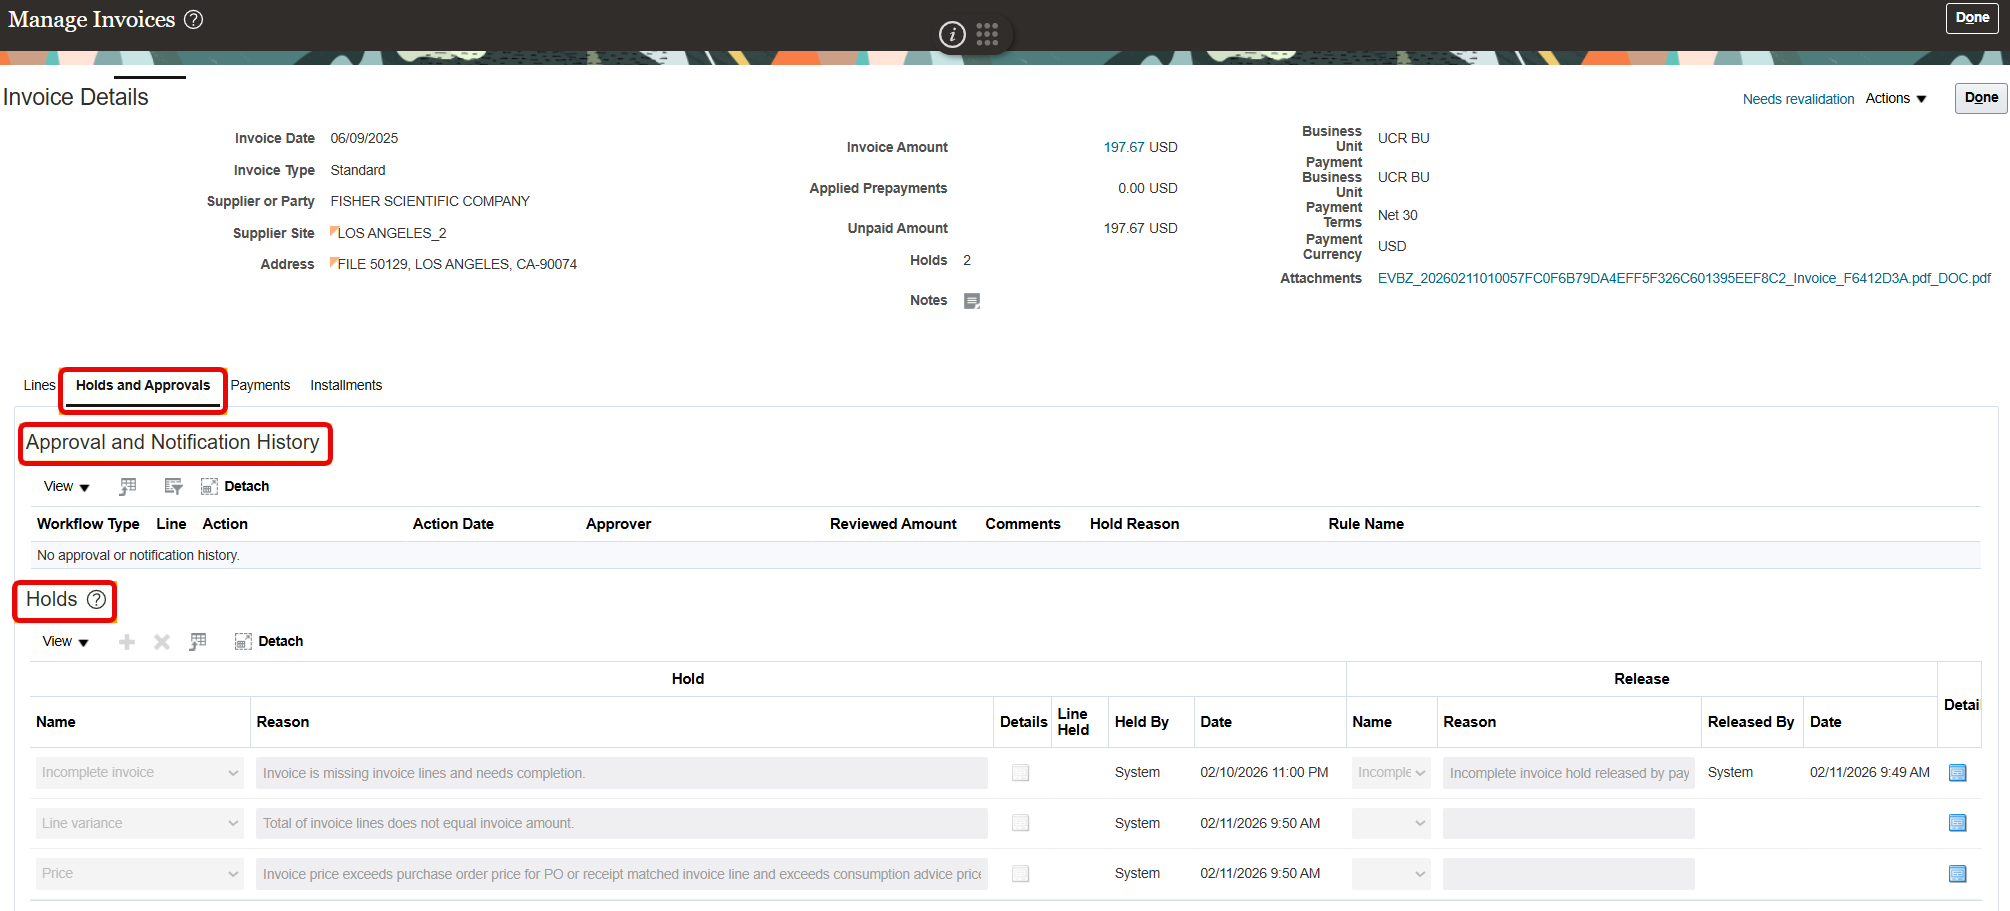
Task: Click the Done button on Invoice Details
Action: click(1980, 97)
